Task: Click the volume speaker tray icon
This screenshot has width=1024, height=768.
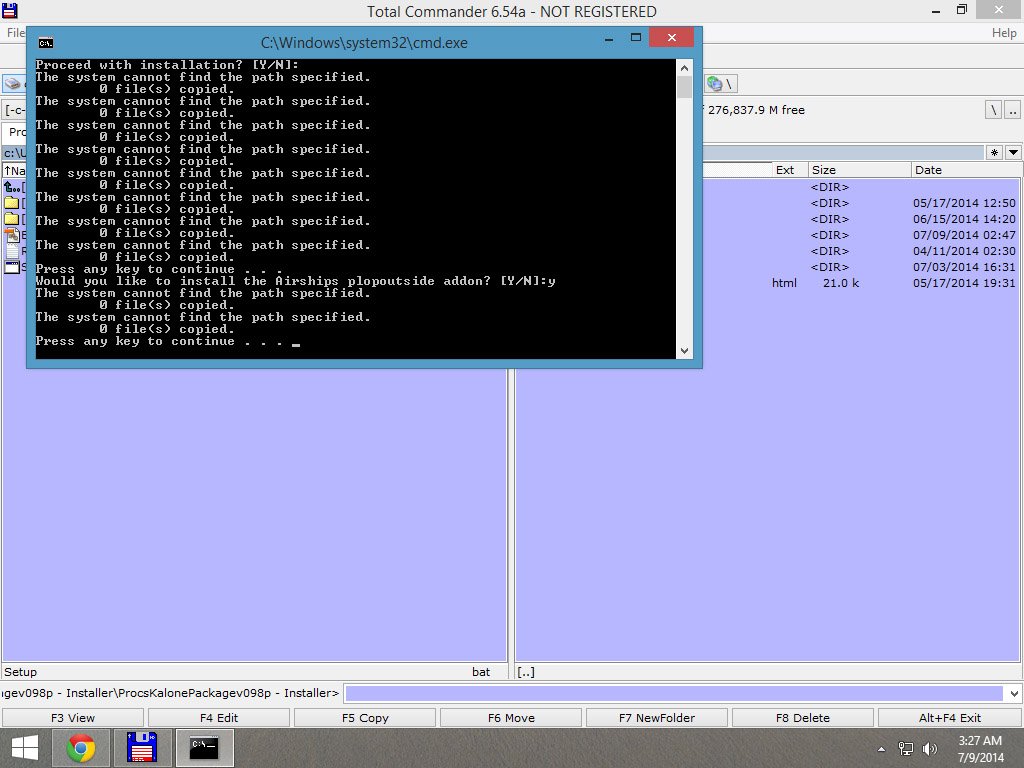Action: 929,748
